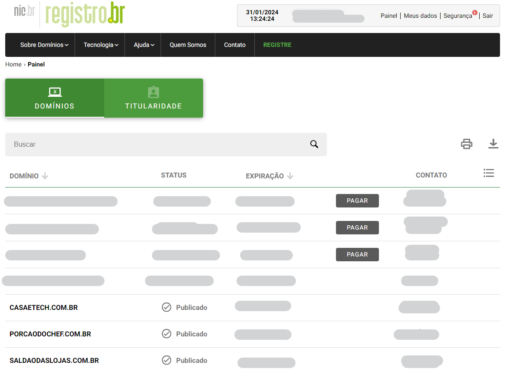Click the registro.br logo

tap(85, 14)
